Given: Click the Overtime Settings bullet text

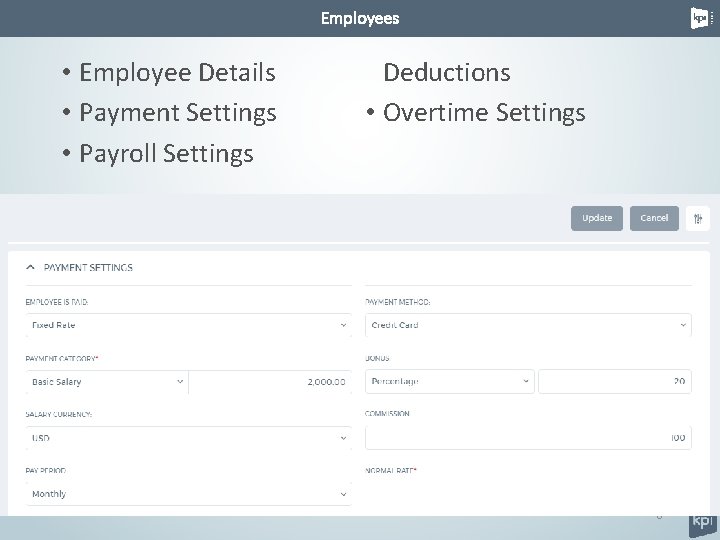Looking at the screenshot, I should (484, 113).
